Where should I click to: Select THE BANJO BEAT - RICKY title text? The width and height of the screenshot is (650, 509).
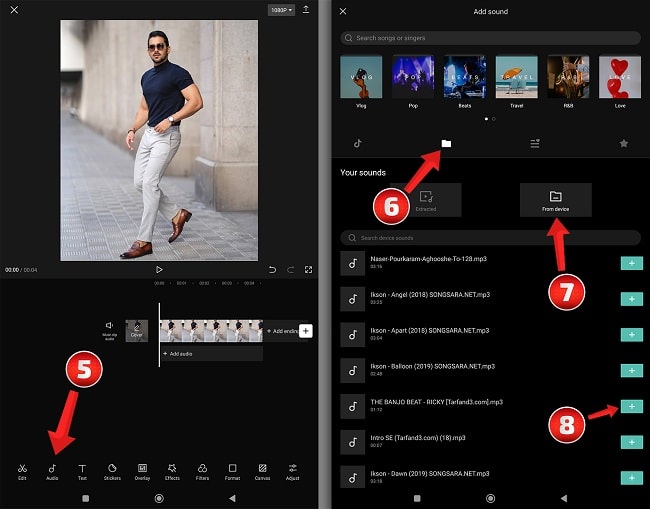pos(437,402)
